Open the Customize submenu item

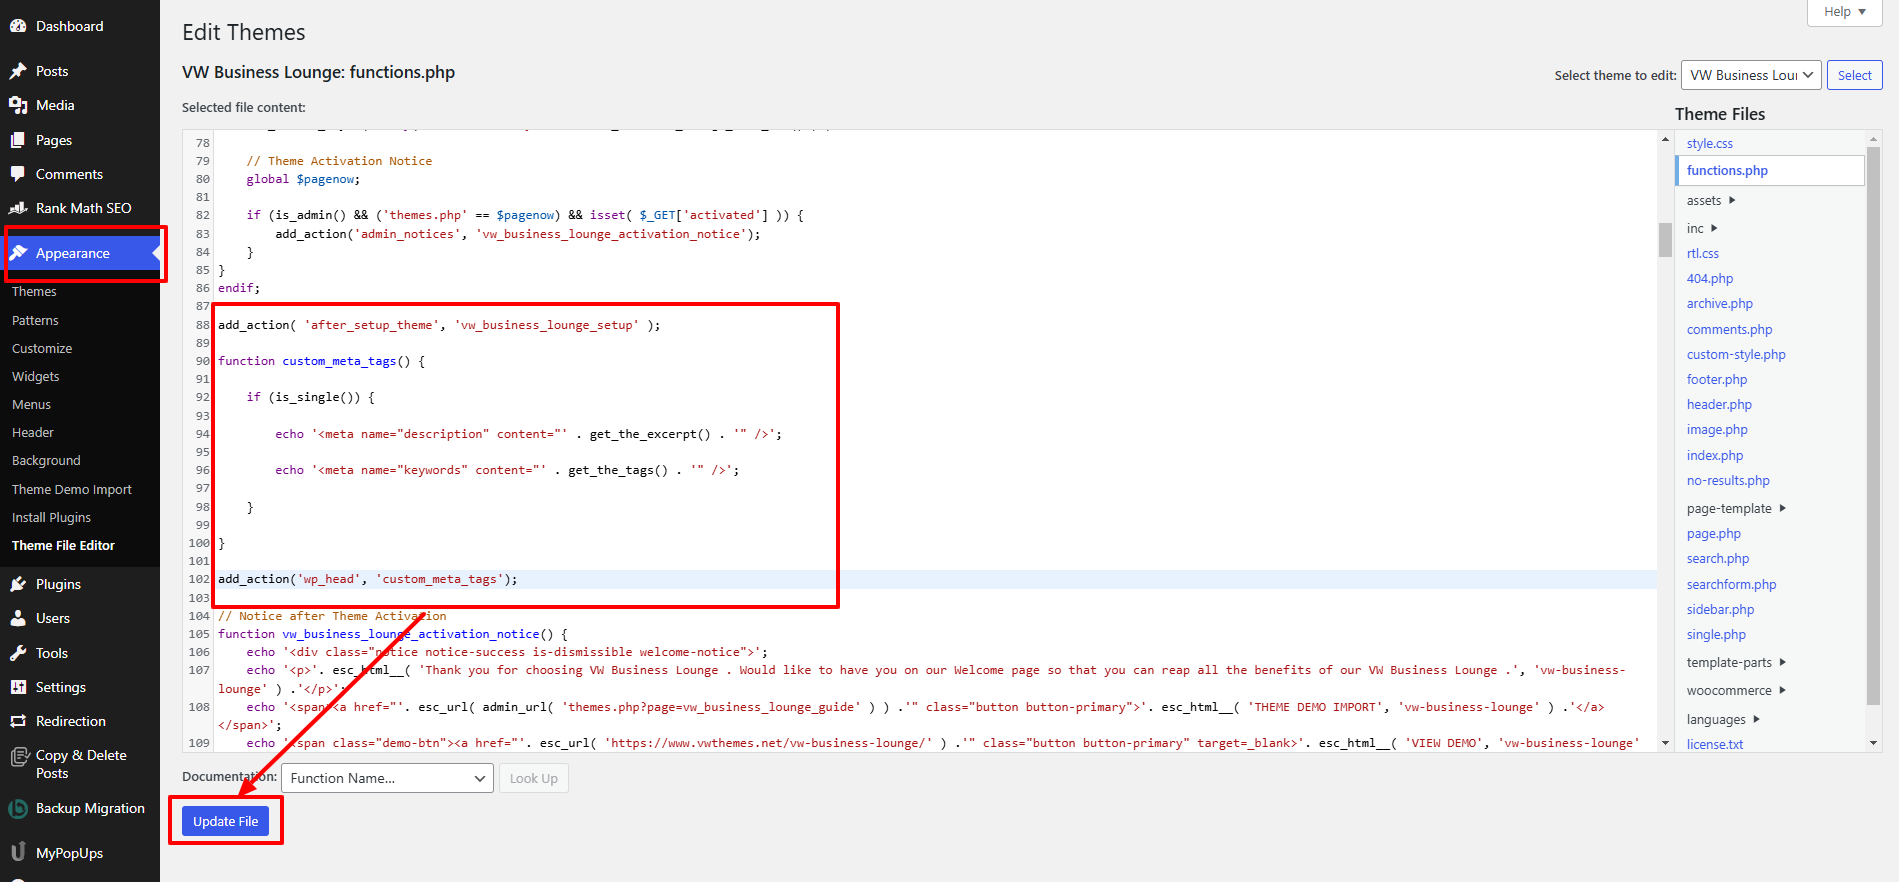[x=42, y=348]
